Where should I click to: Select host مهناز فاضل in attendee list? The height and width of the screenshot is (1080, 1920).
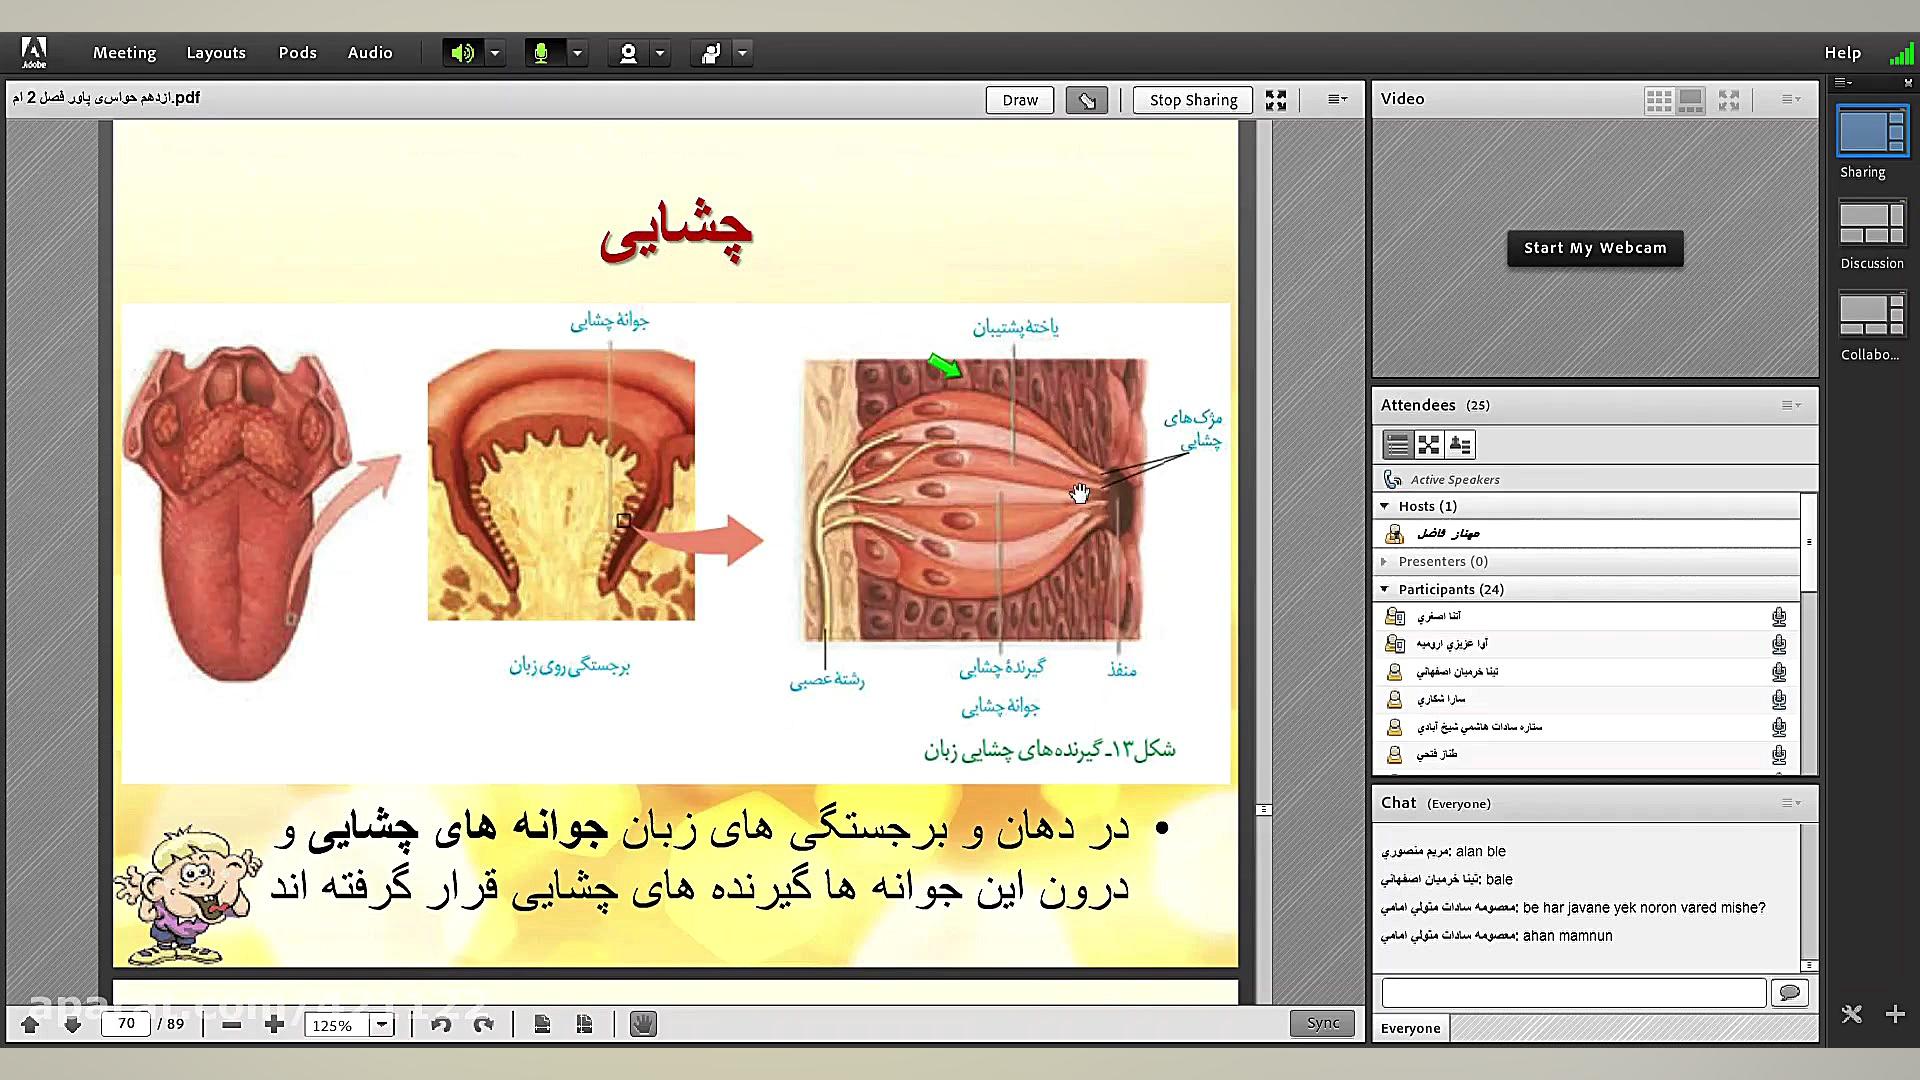coord(1588,534)
